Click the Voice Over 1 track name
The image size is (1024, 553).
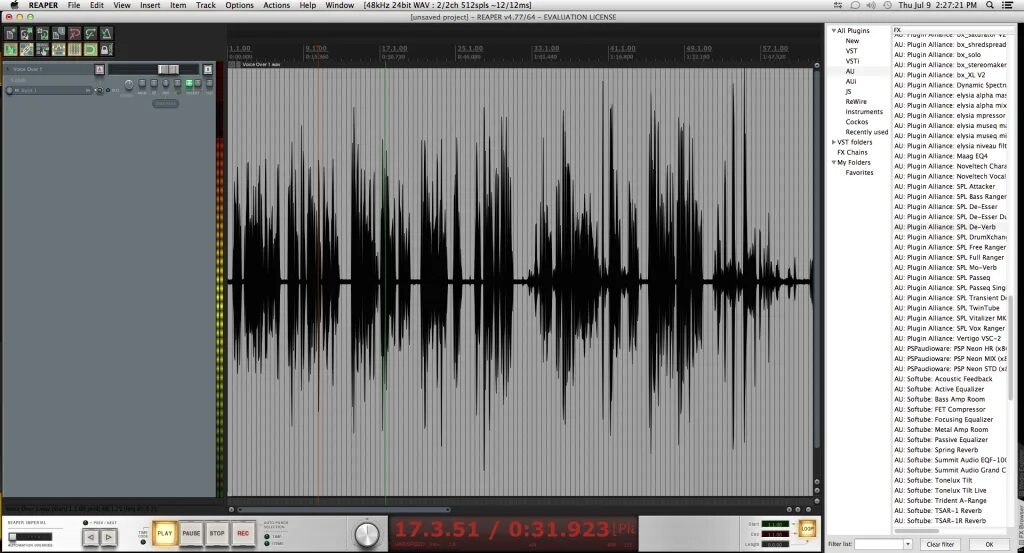[x=27, y=69]
